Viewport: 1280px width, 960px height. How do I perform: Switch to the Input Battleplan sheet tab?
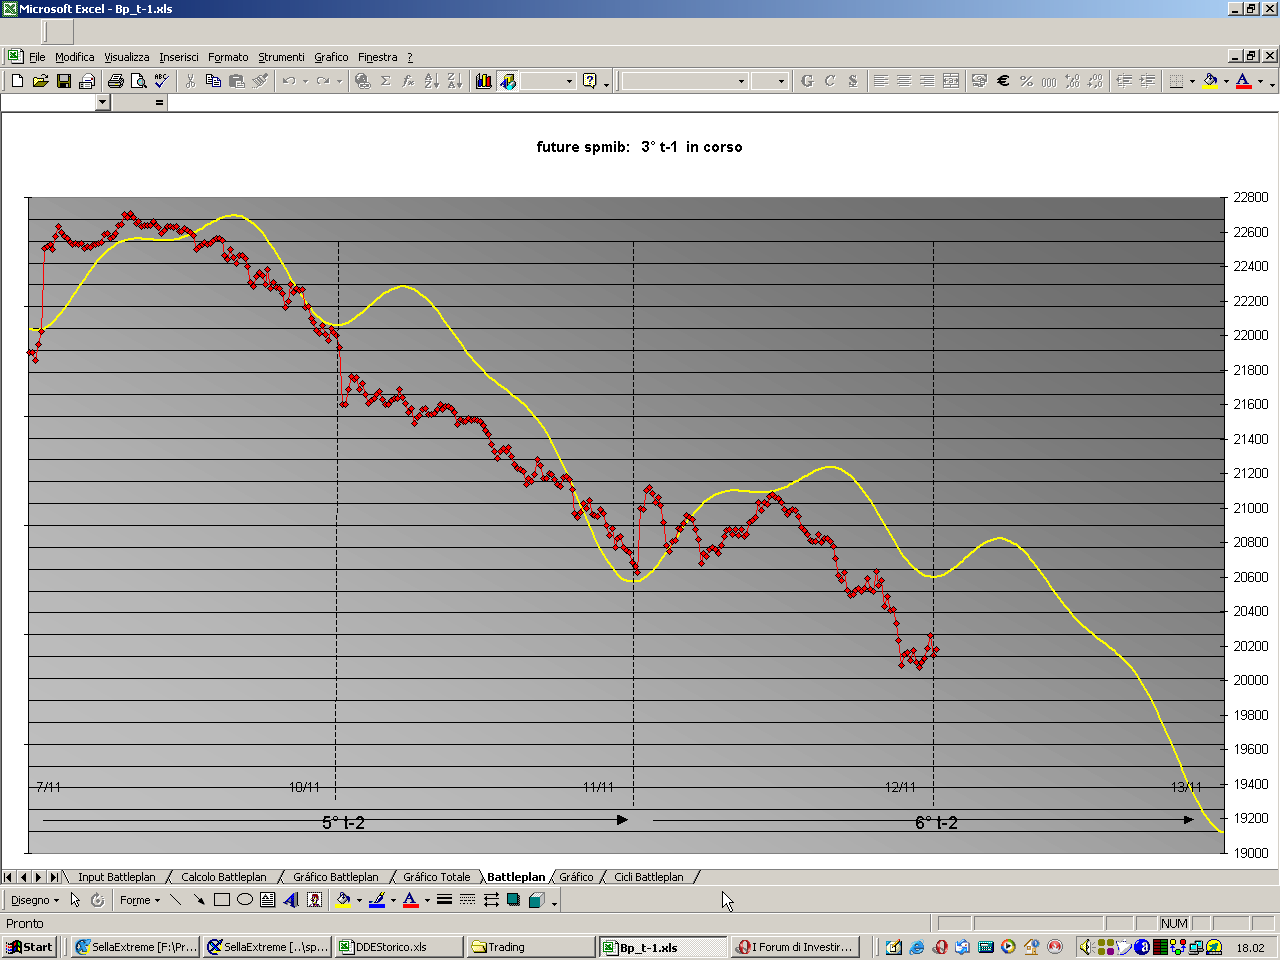click(117, 877)
